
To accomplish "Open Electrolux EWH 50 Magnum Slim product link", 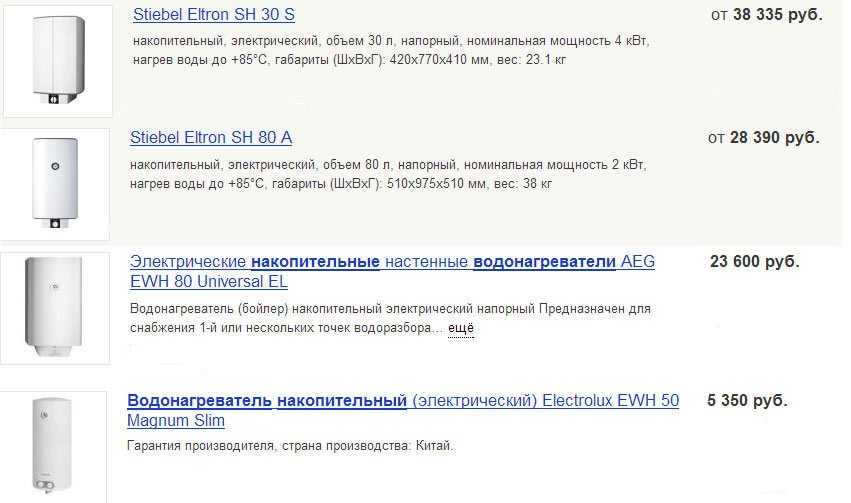I will [x=403, y=410].
